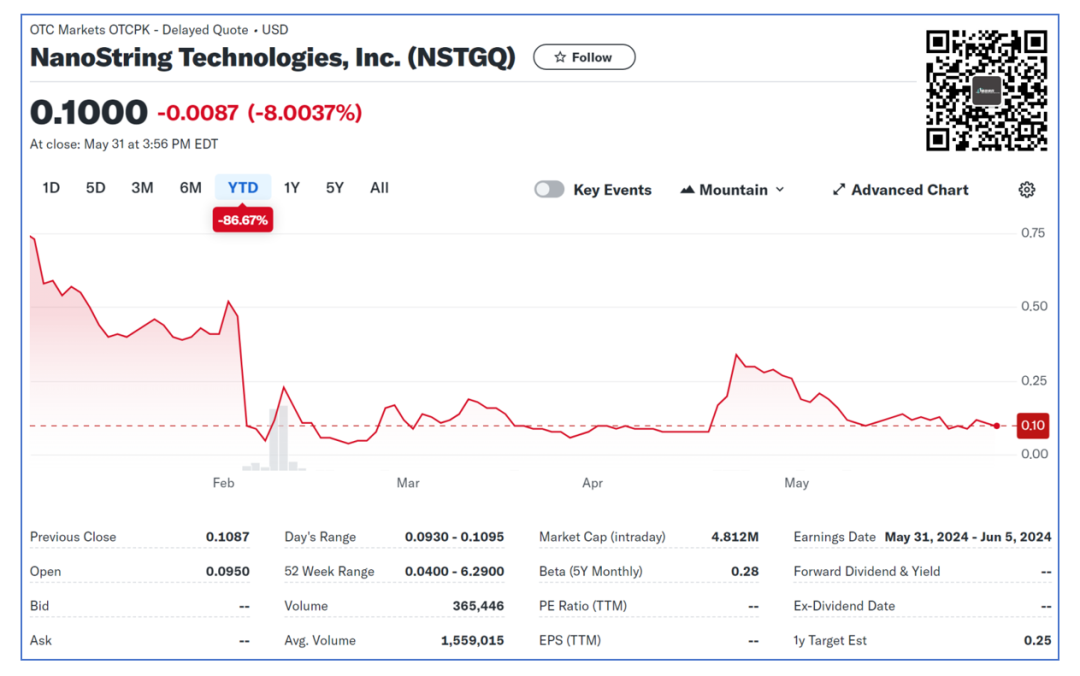Viewport: 1080px width, 676px height.
Task: Select the All time range tab
Action: click(380, 187)
